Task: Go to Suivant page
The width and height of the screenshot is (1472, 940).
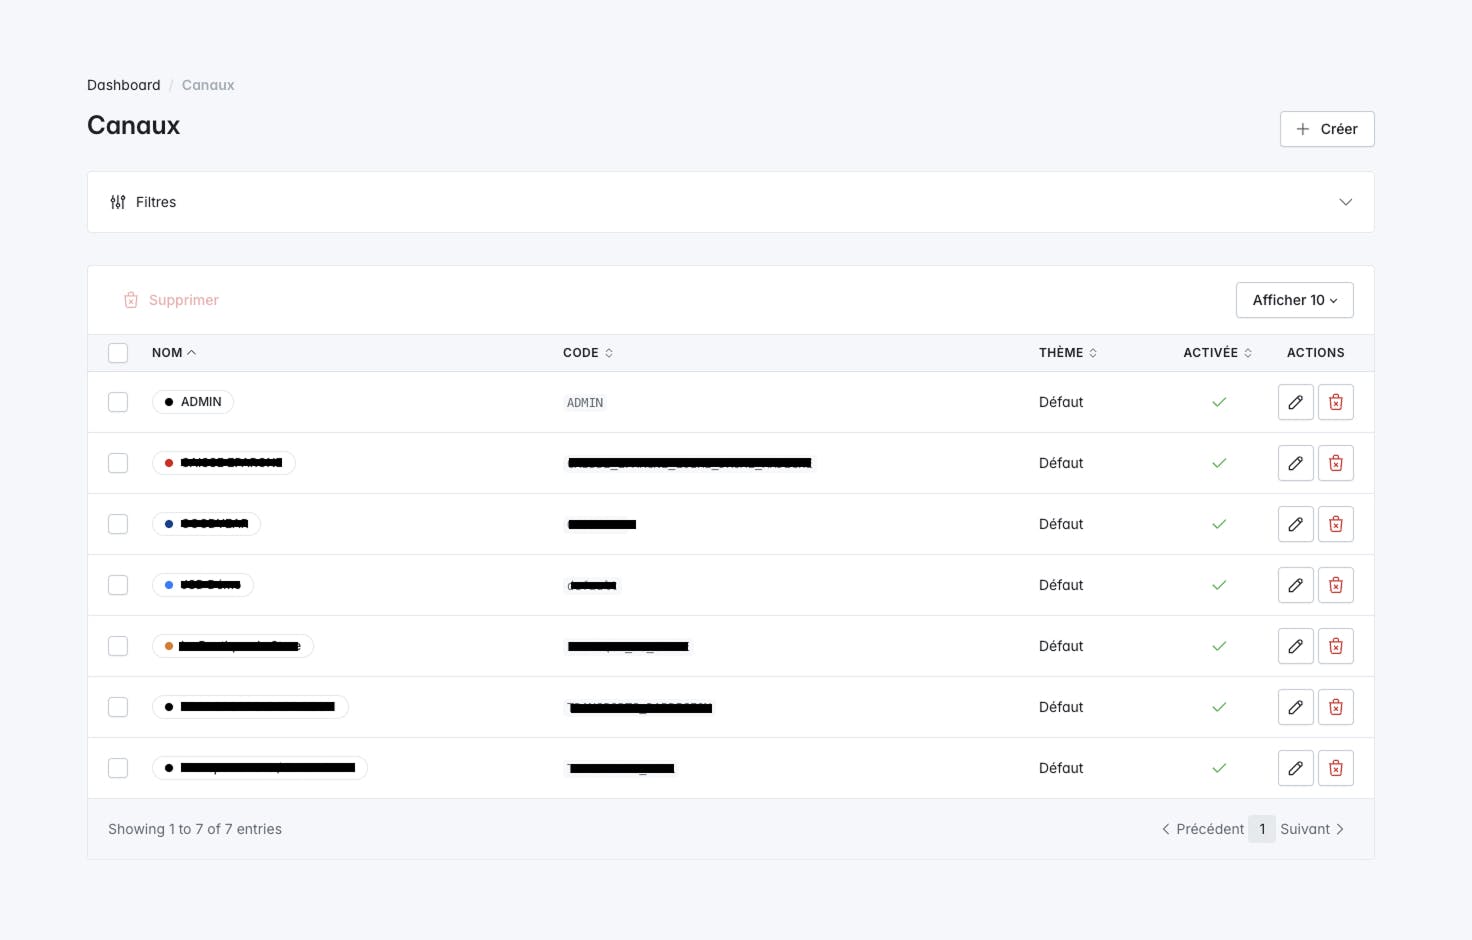Action: click(1312, 829)
